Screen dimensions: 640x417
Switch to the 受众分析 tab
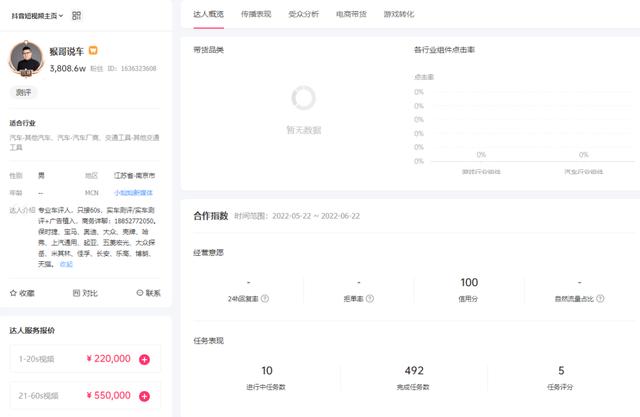point(303,14)
